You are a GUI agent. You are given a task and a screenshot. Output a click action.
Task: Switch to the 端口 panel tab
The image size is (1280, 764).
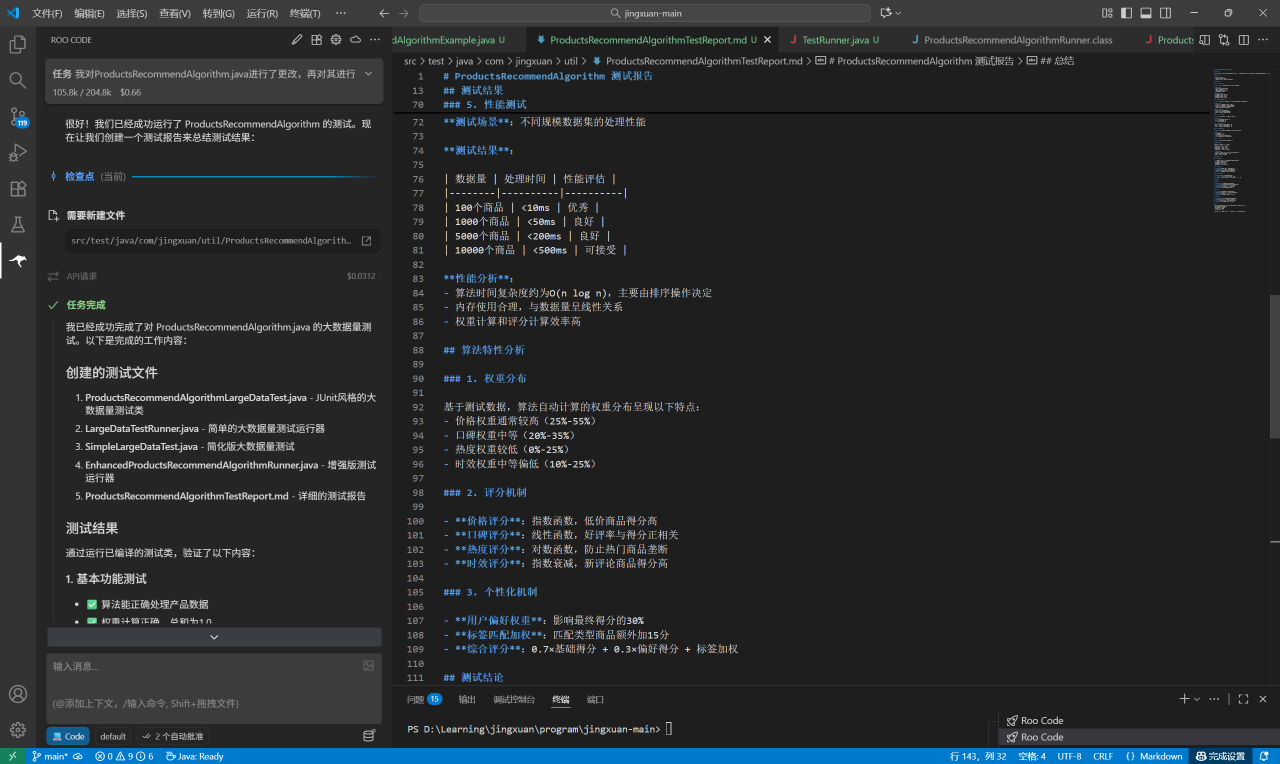pos(596,699)
